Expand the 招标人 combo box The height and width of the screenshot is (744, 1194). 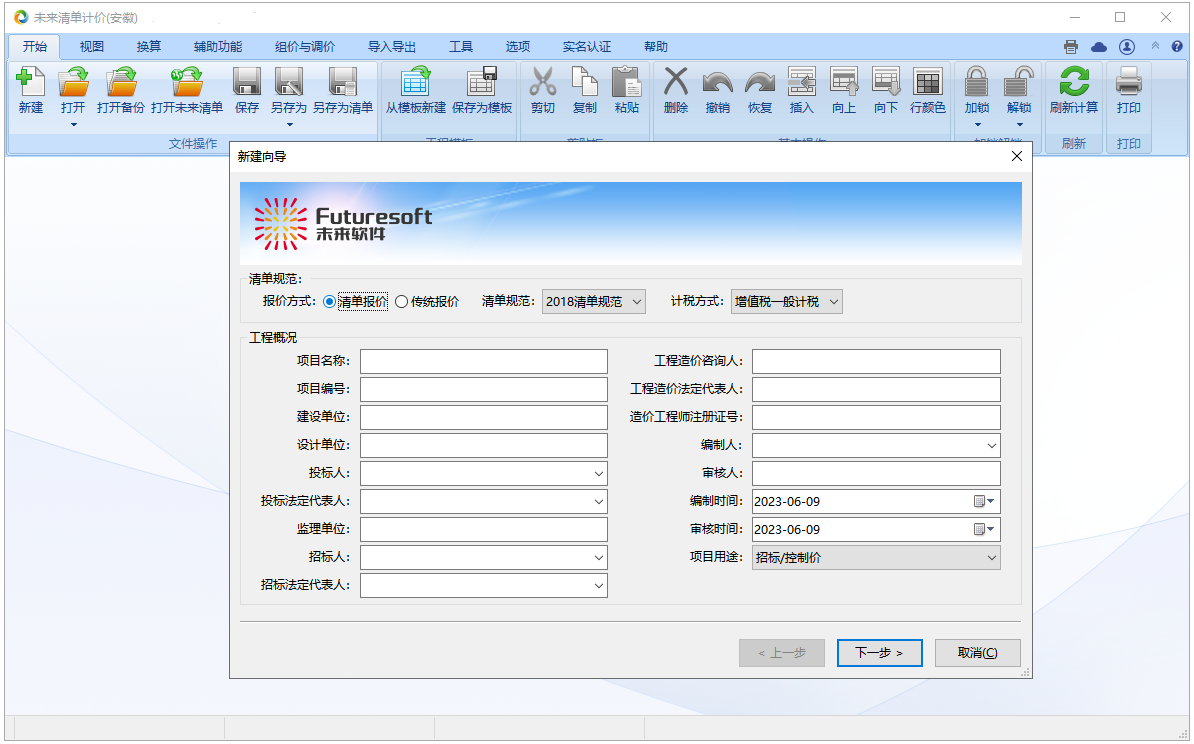tap(599, 557)
